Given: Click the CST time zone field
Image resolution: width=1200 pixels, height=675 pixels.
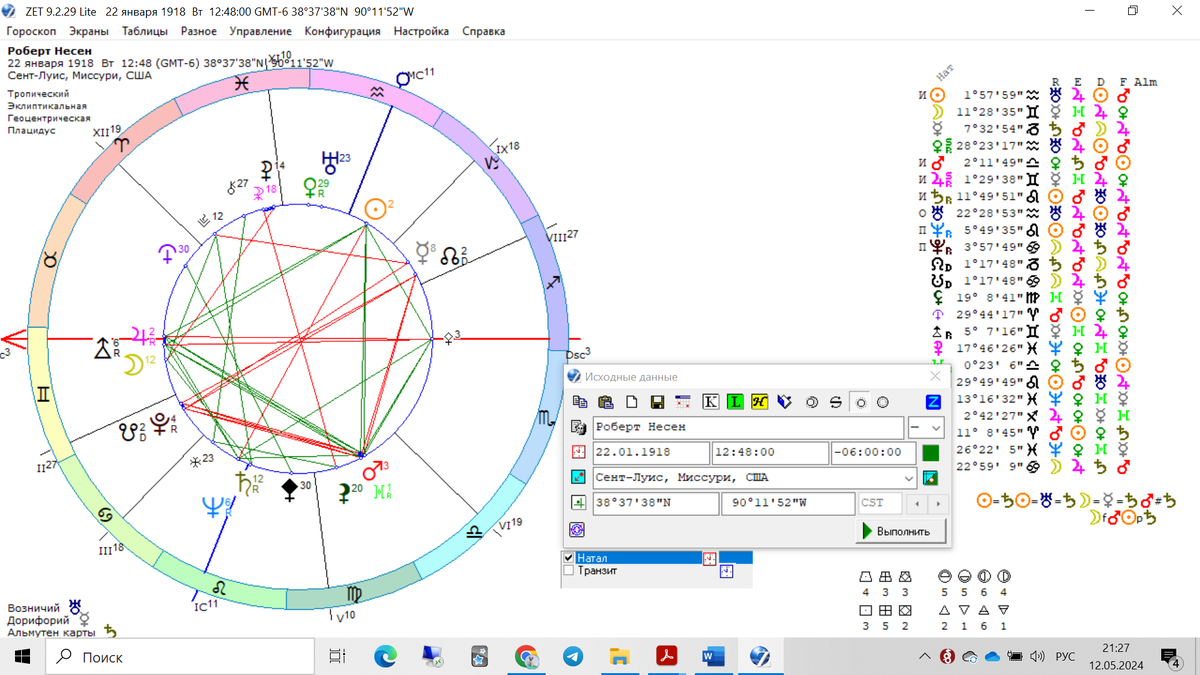Looking at the screenshot, I should tap(880, 503).
